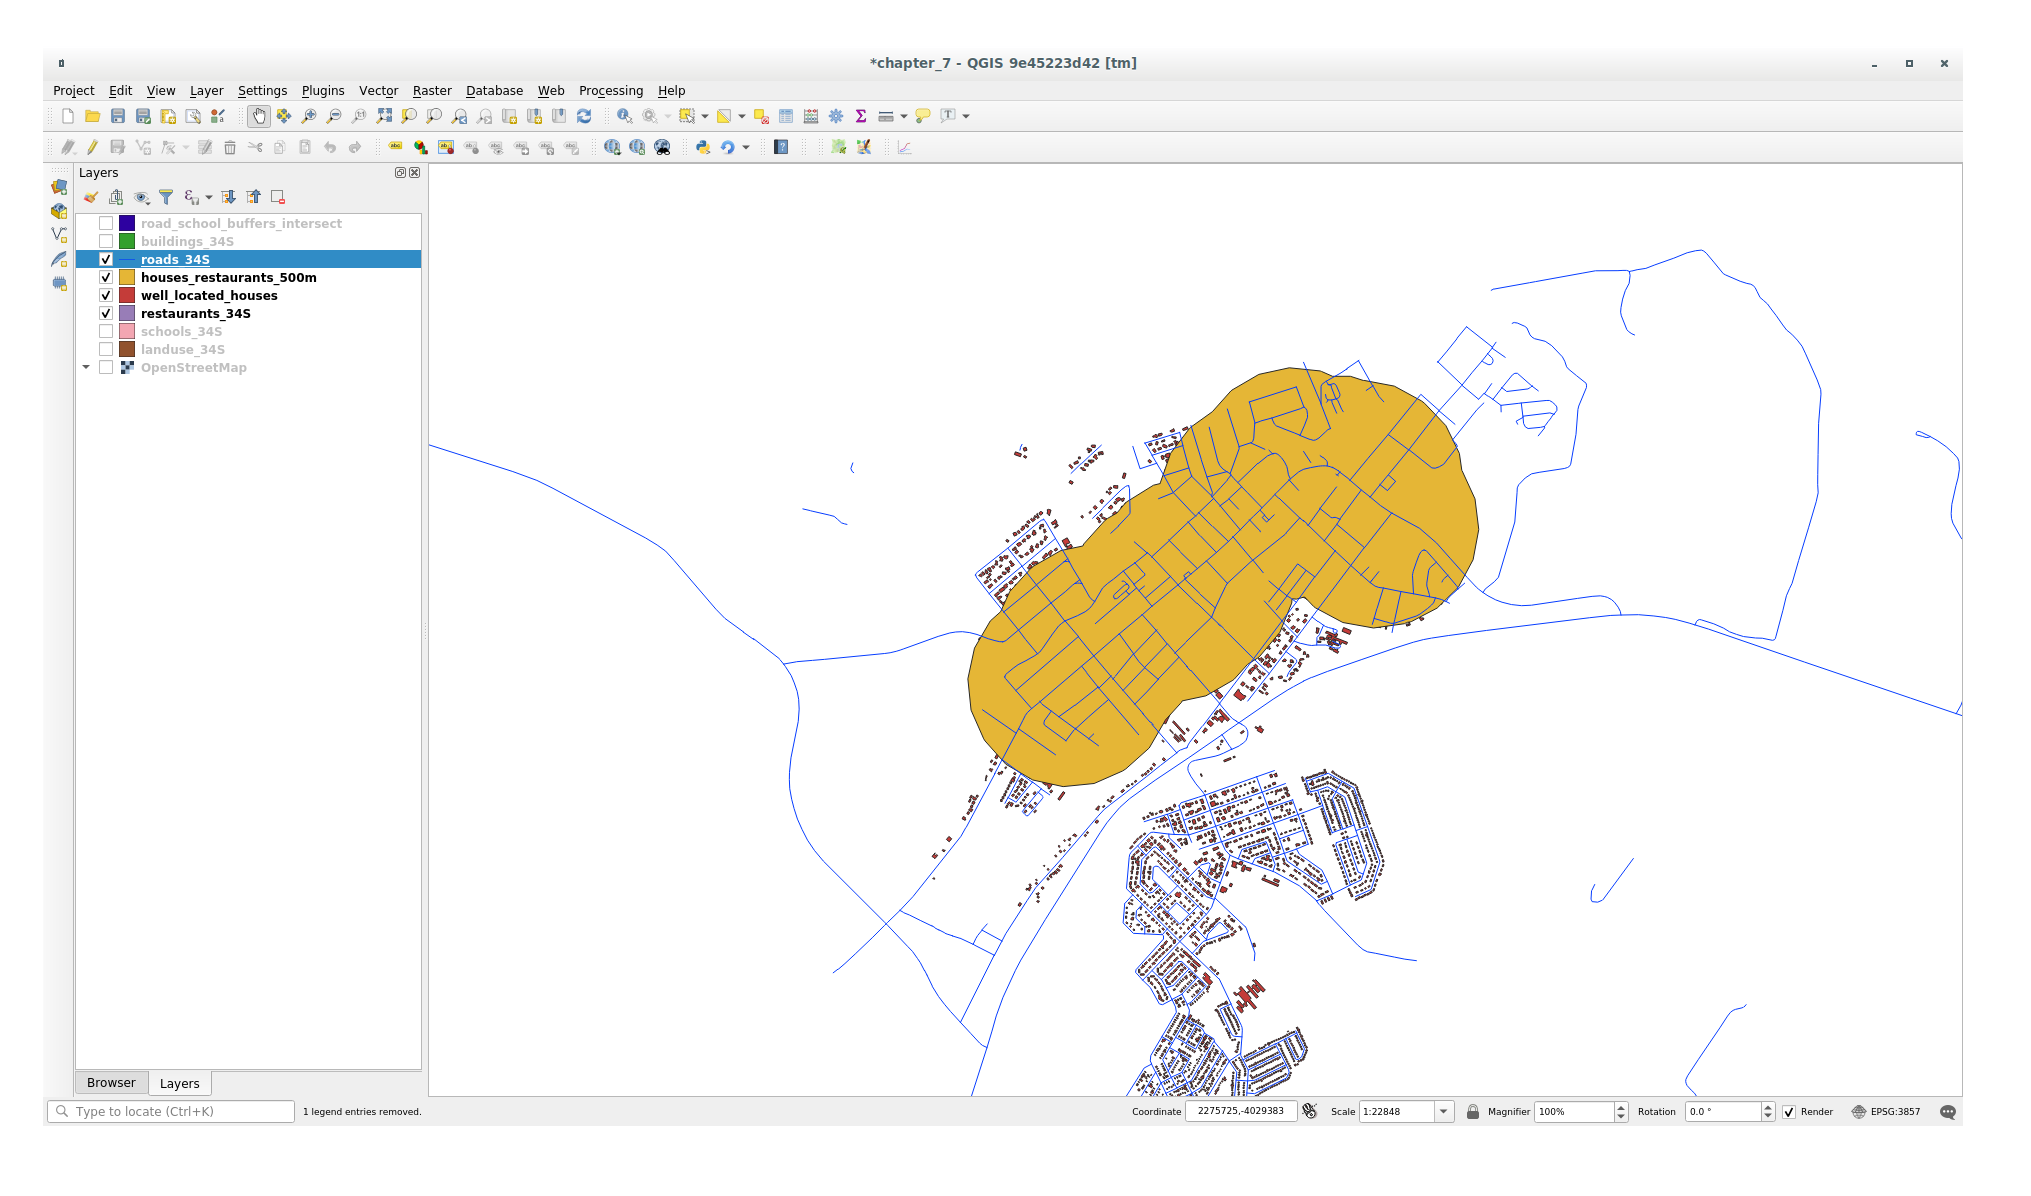Click Save Project floppy icon
Screen dimensions: 2031x1196
pos(118,116)
